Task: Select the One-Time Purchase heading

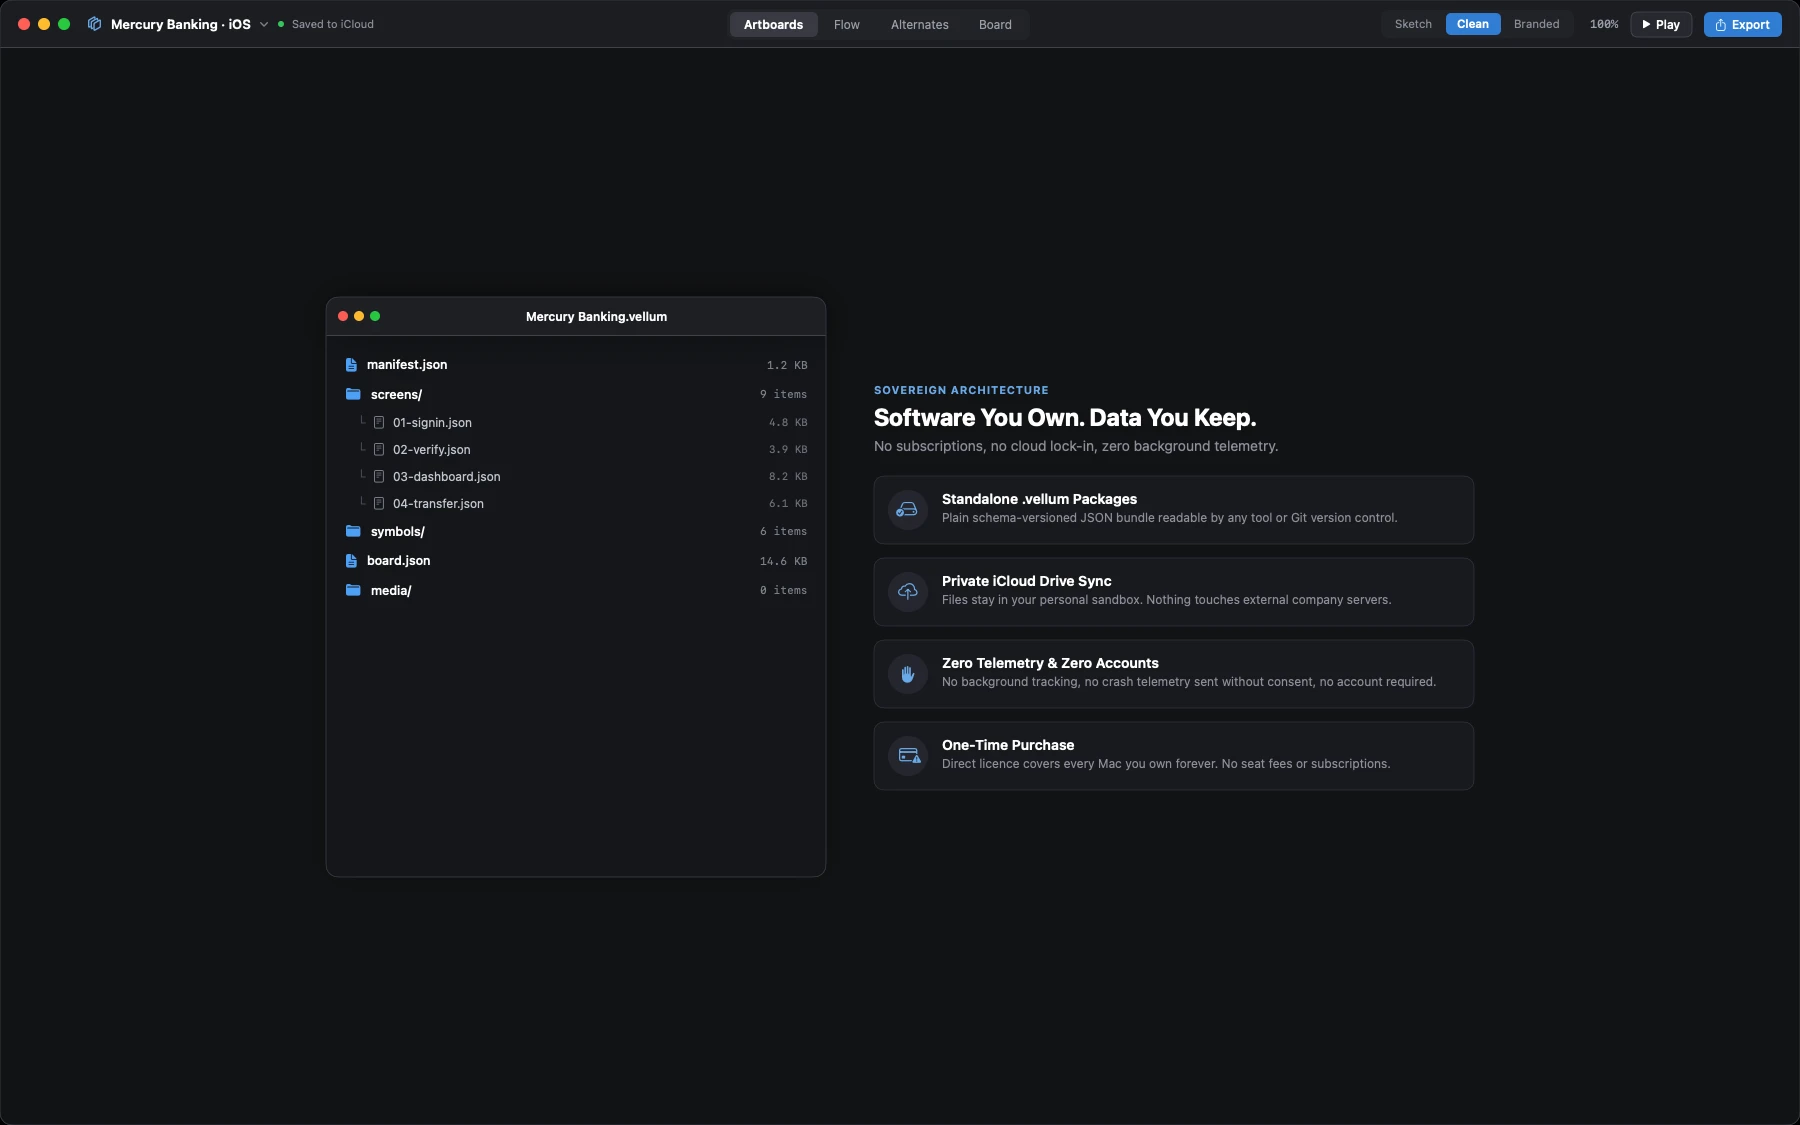Action: pos(1008,745)
